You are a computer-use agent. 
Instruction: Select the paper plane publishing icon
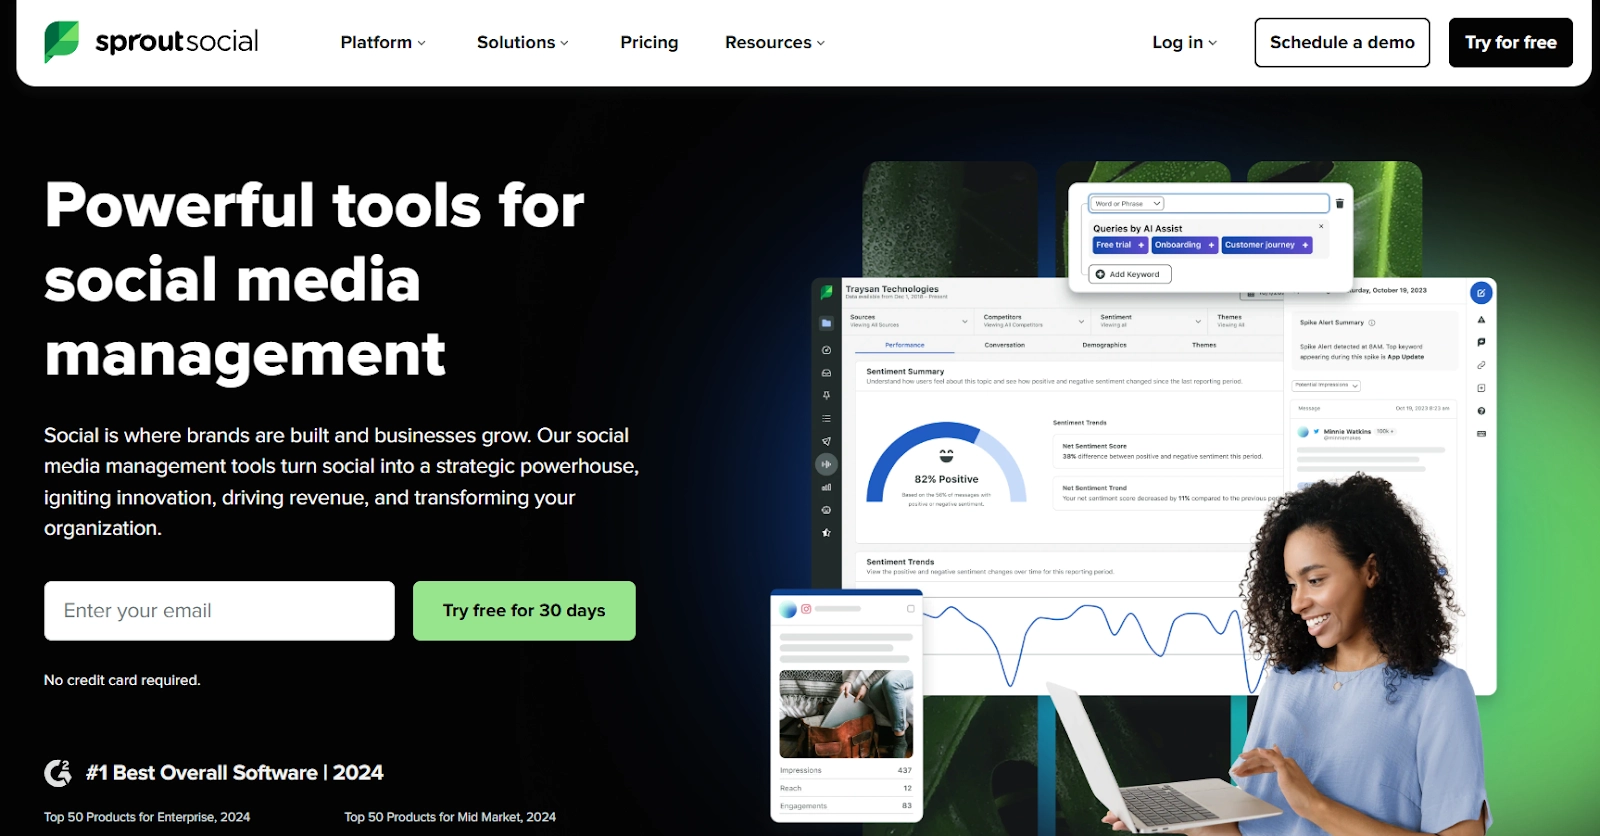[826, 441]
